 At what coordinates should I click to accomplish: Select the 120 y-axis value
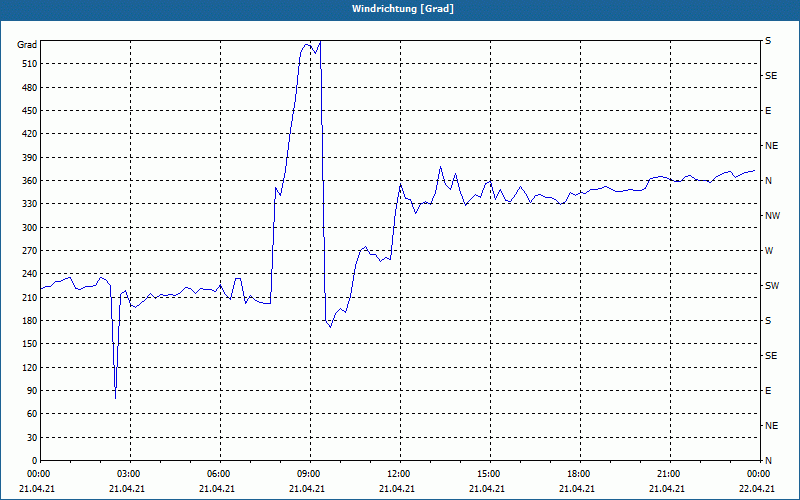click(29, 367)
